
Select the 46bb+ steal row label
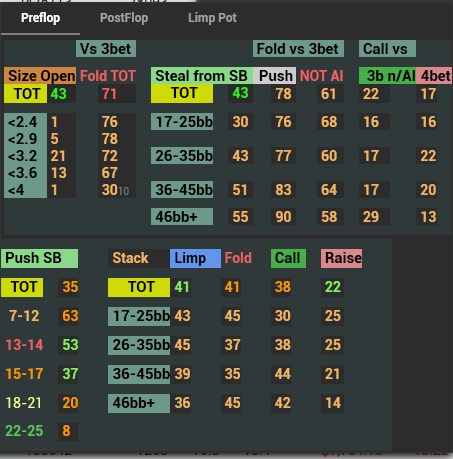[182, 217]
